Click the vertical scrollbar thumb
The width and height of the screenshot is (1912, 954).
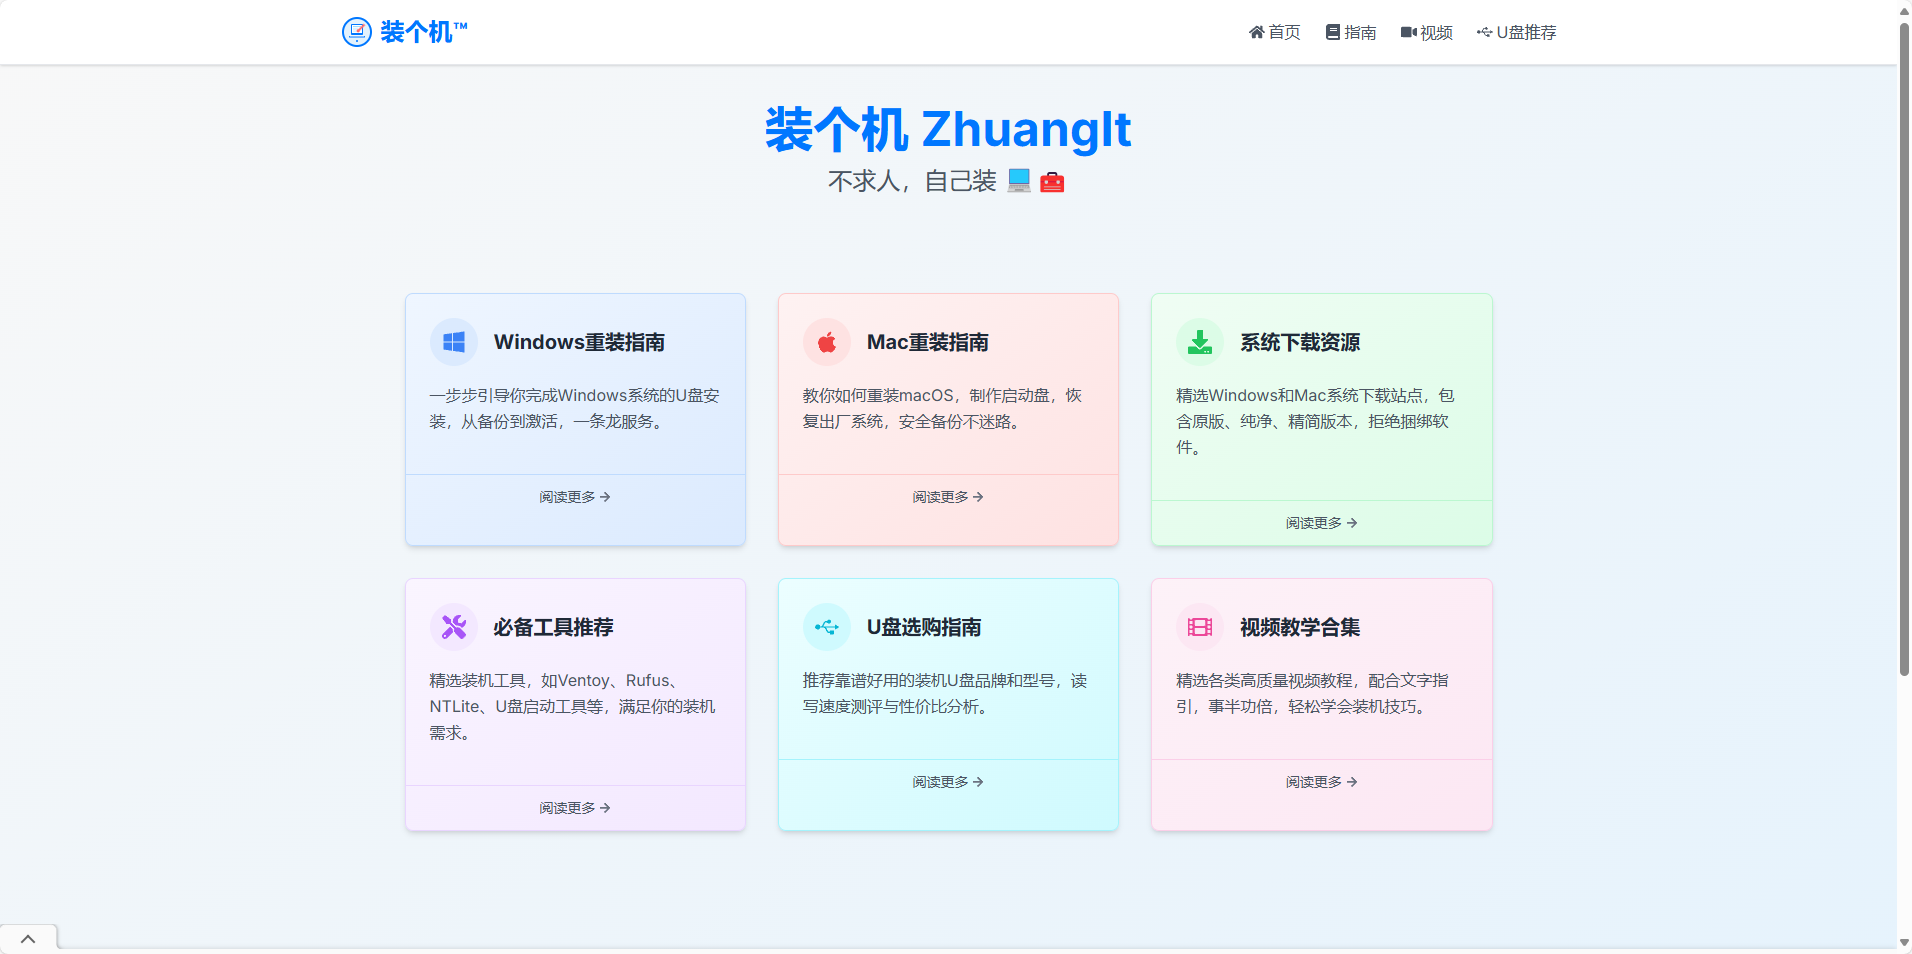coord(1904,350)
